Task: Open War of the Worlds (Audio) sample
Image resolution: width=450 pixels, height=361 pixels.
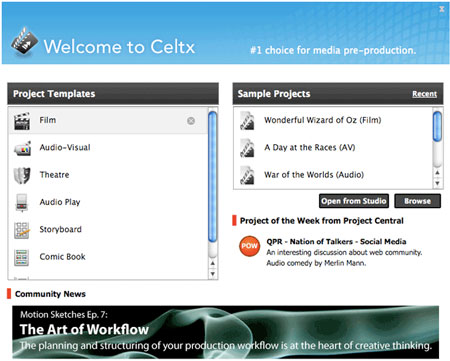Action: (x=333, y=175)
